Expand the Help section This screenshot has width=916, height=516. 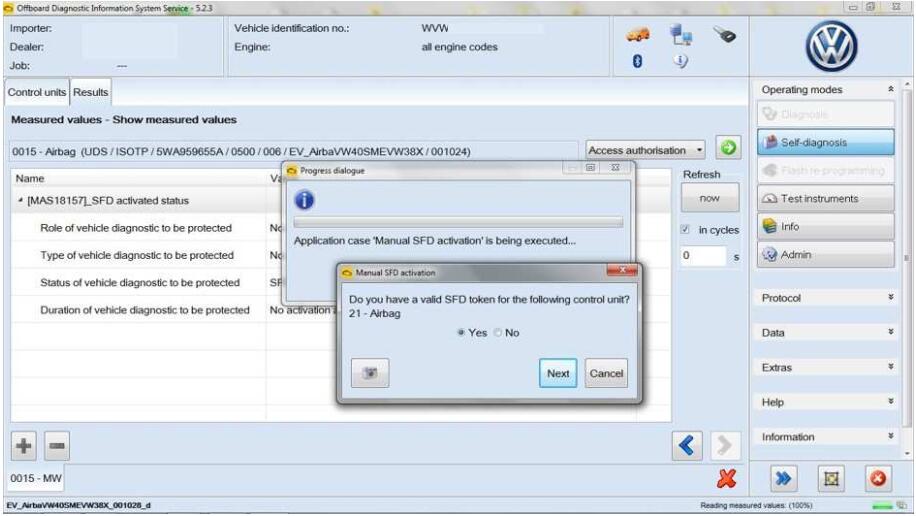[890, 401]
